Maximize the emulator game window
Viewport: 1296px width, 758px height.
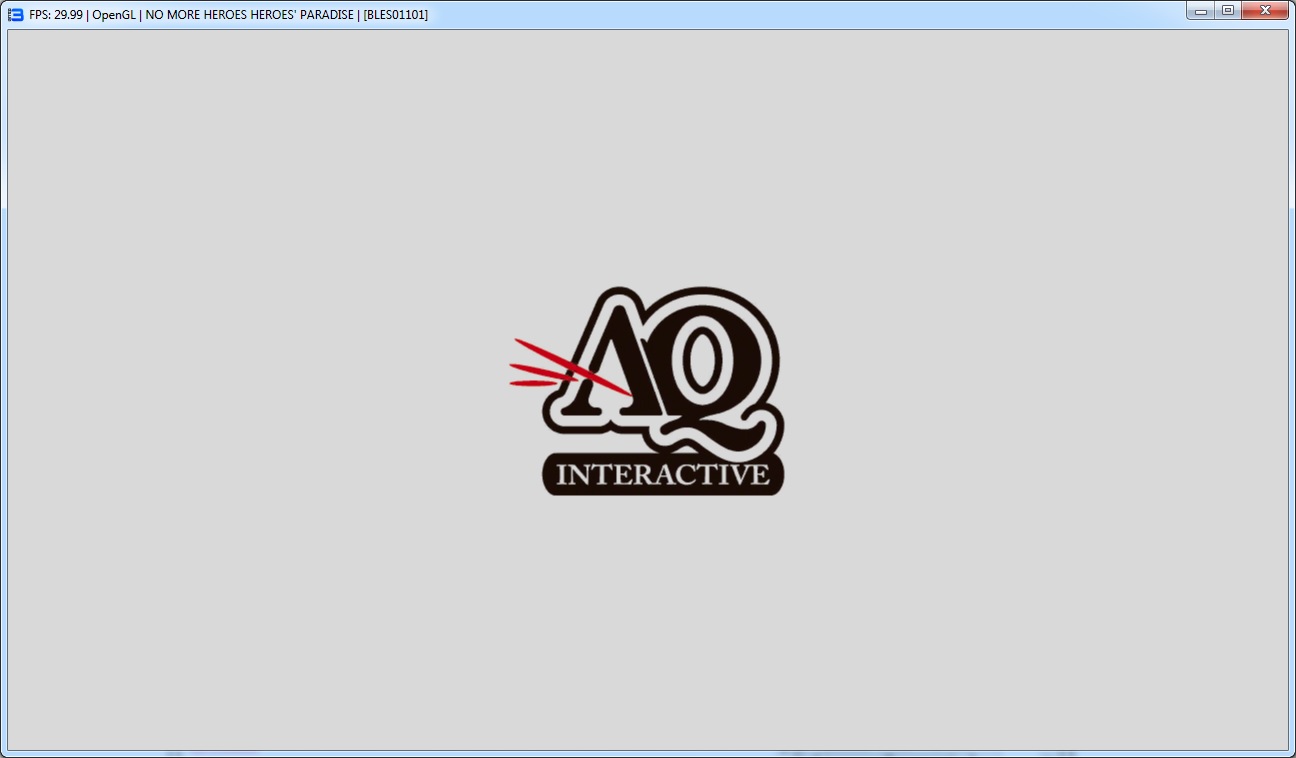coord(1227,11)
